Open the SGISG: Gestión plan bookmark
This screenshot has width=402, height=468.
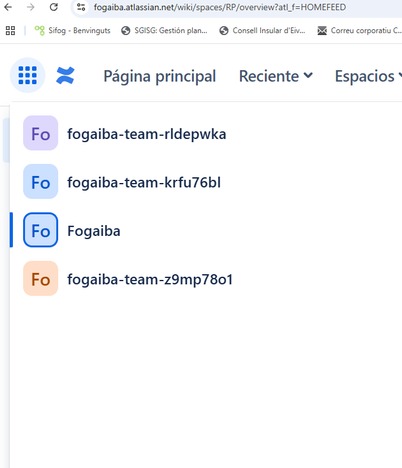pyautogui.click(x=164, y=31)
